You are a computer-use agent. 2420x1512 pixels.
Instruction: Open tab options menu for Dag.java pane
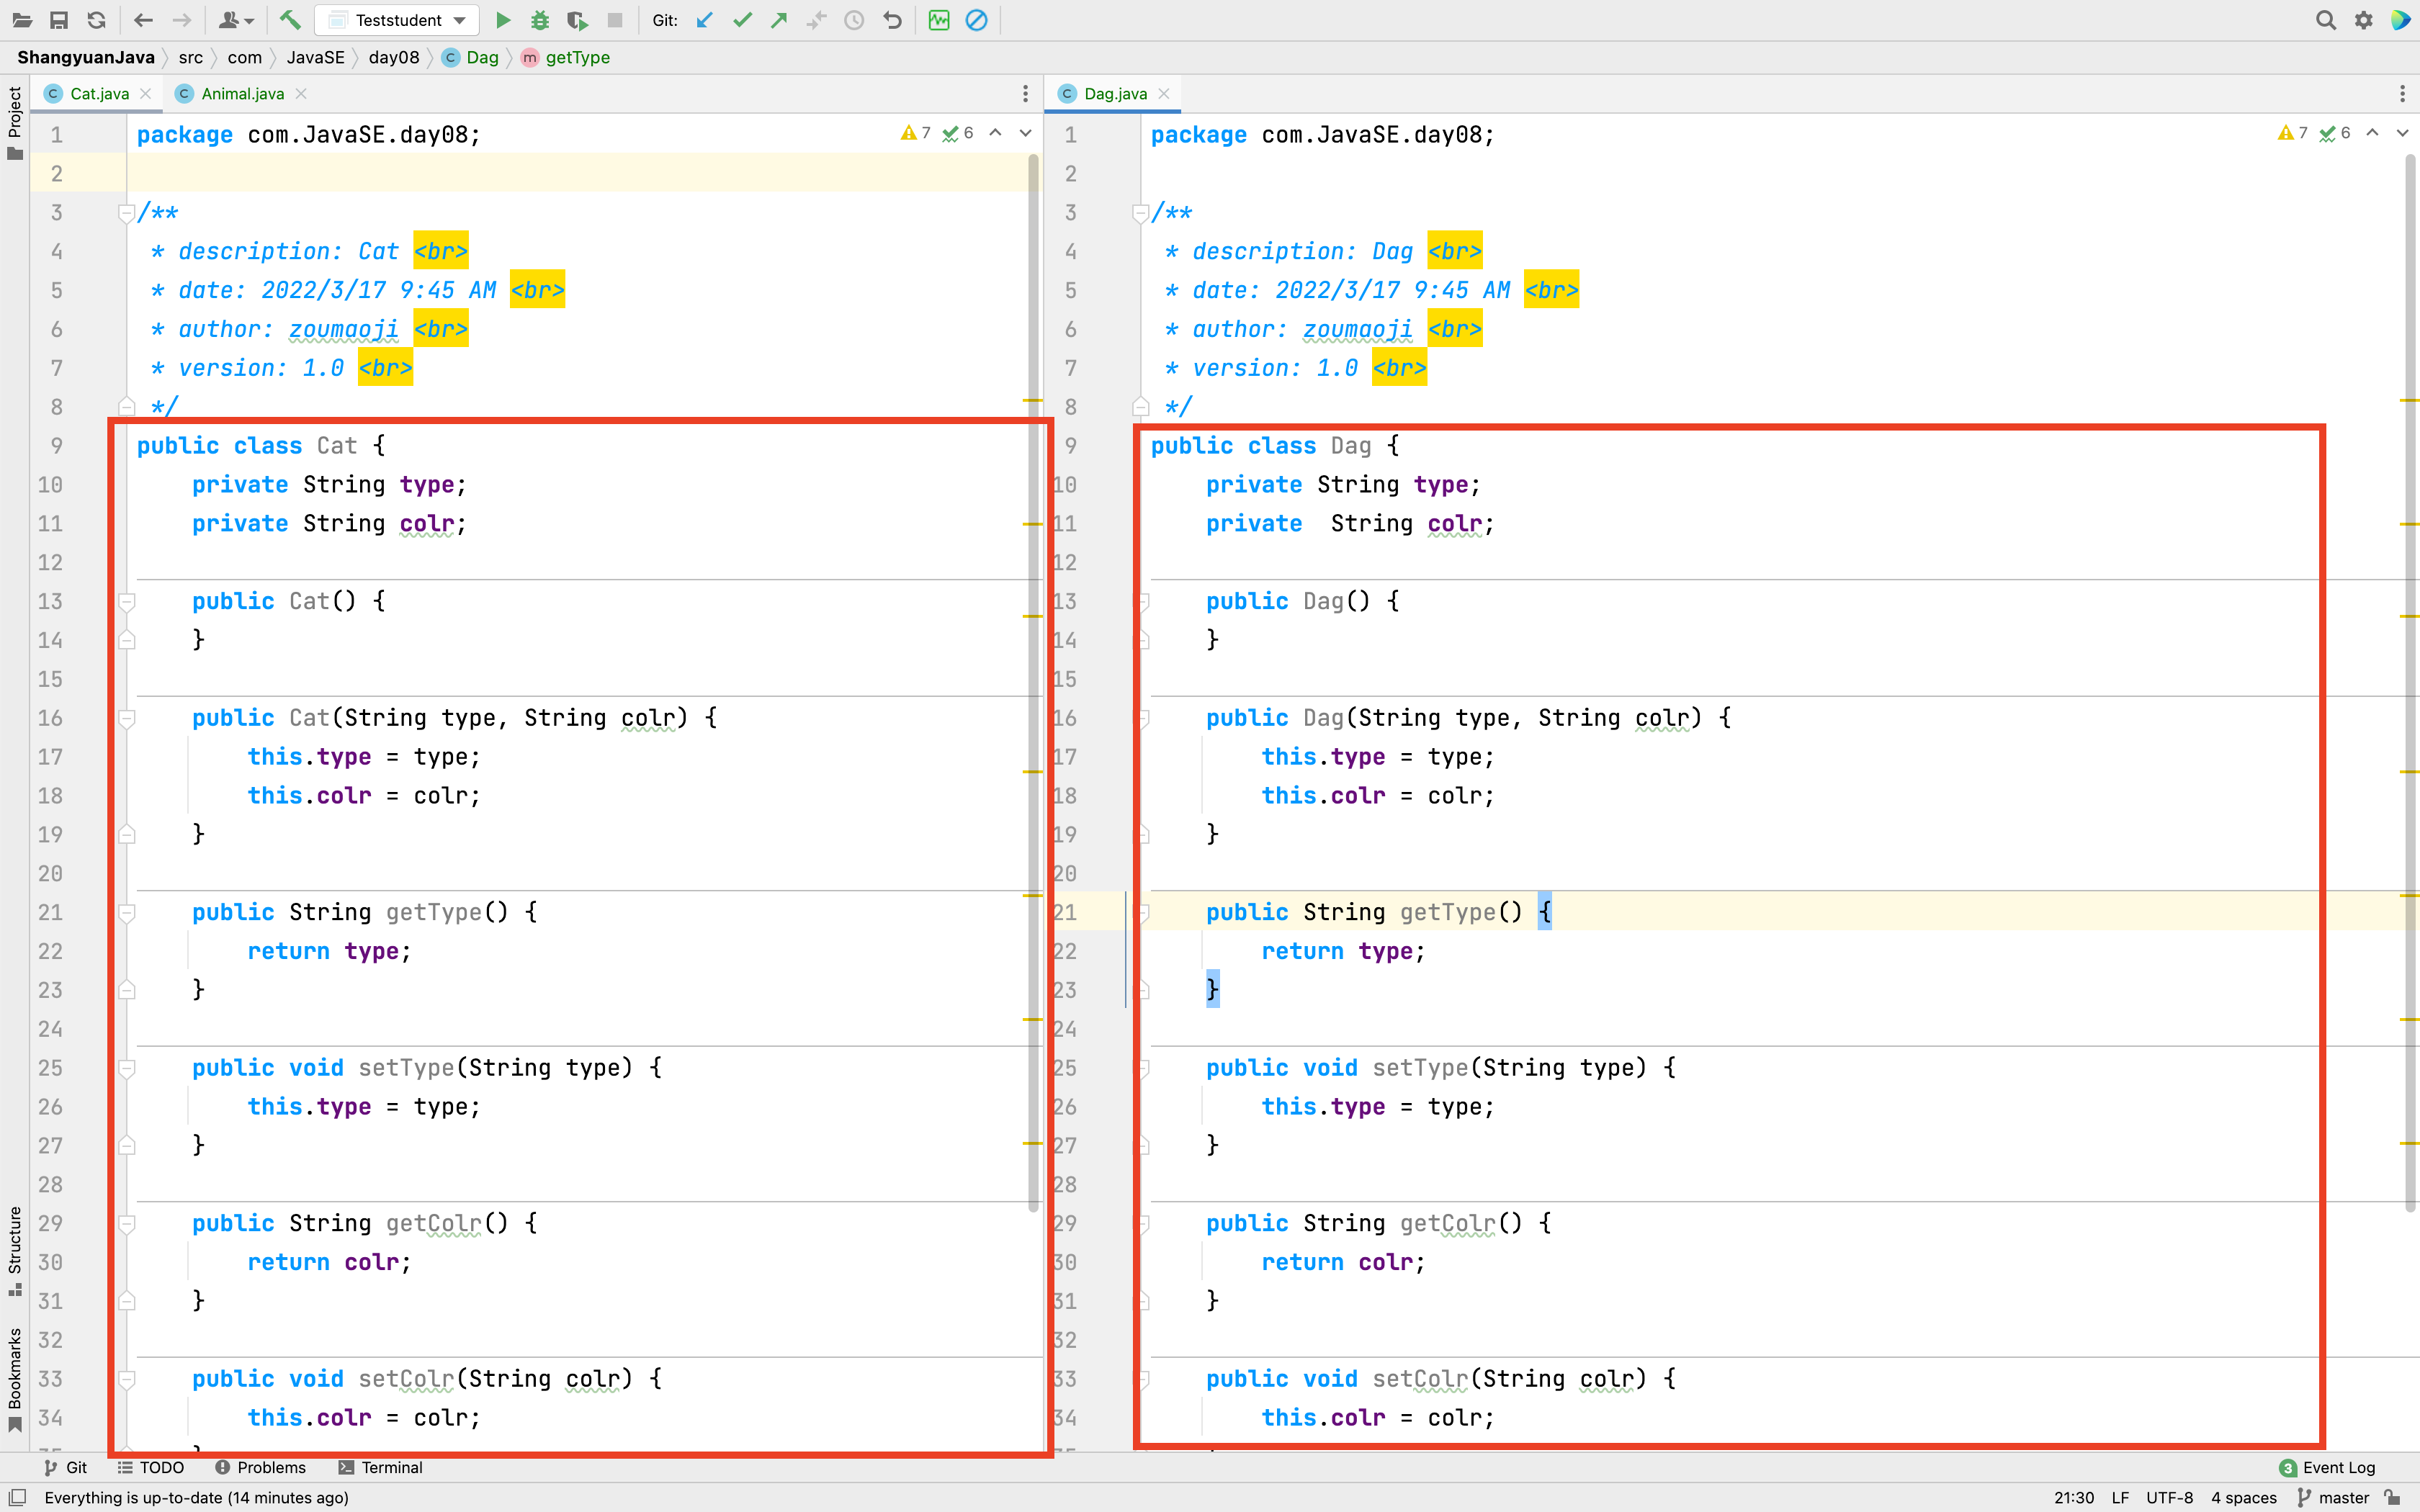coord(2402,94)
